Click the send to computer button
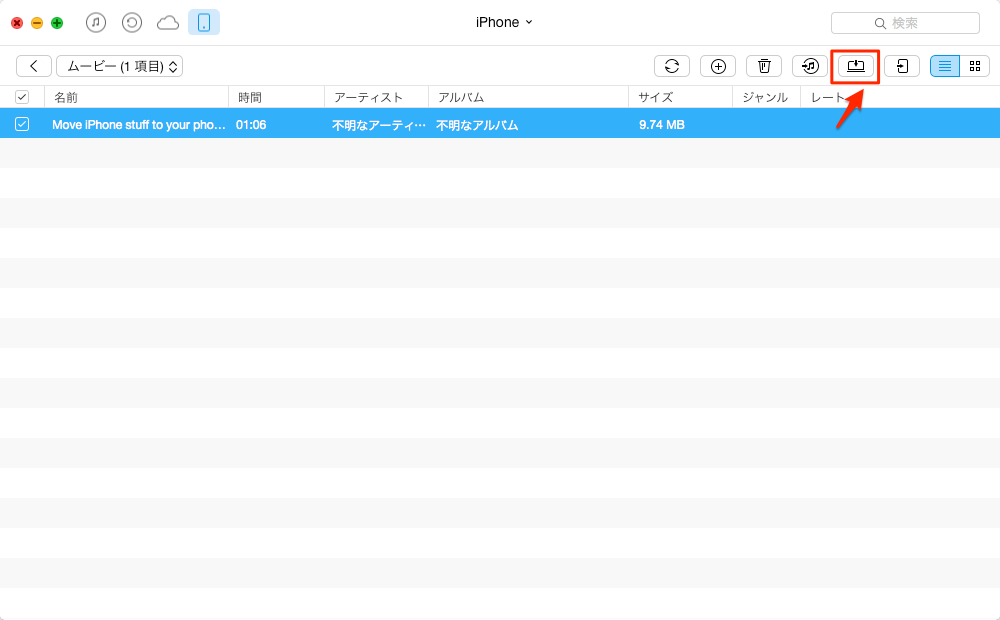 click(856, 66)
